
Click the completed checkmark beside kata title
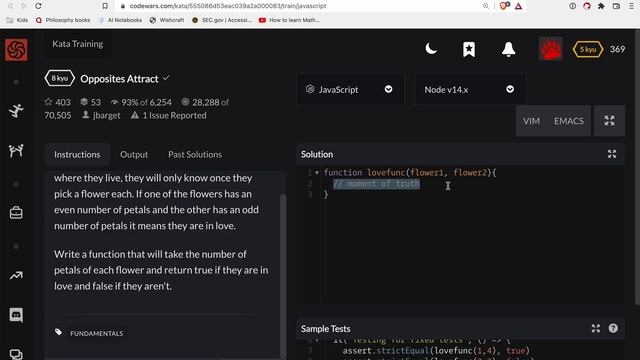click(x=166, y=78)
